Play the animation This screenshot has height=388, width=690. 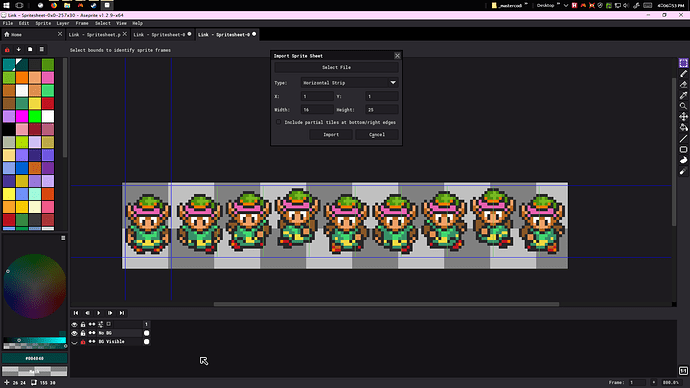[x=99, y=313]
